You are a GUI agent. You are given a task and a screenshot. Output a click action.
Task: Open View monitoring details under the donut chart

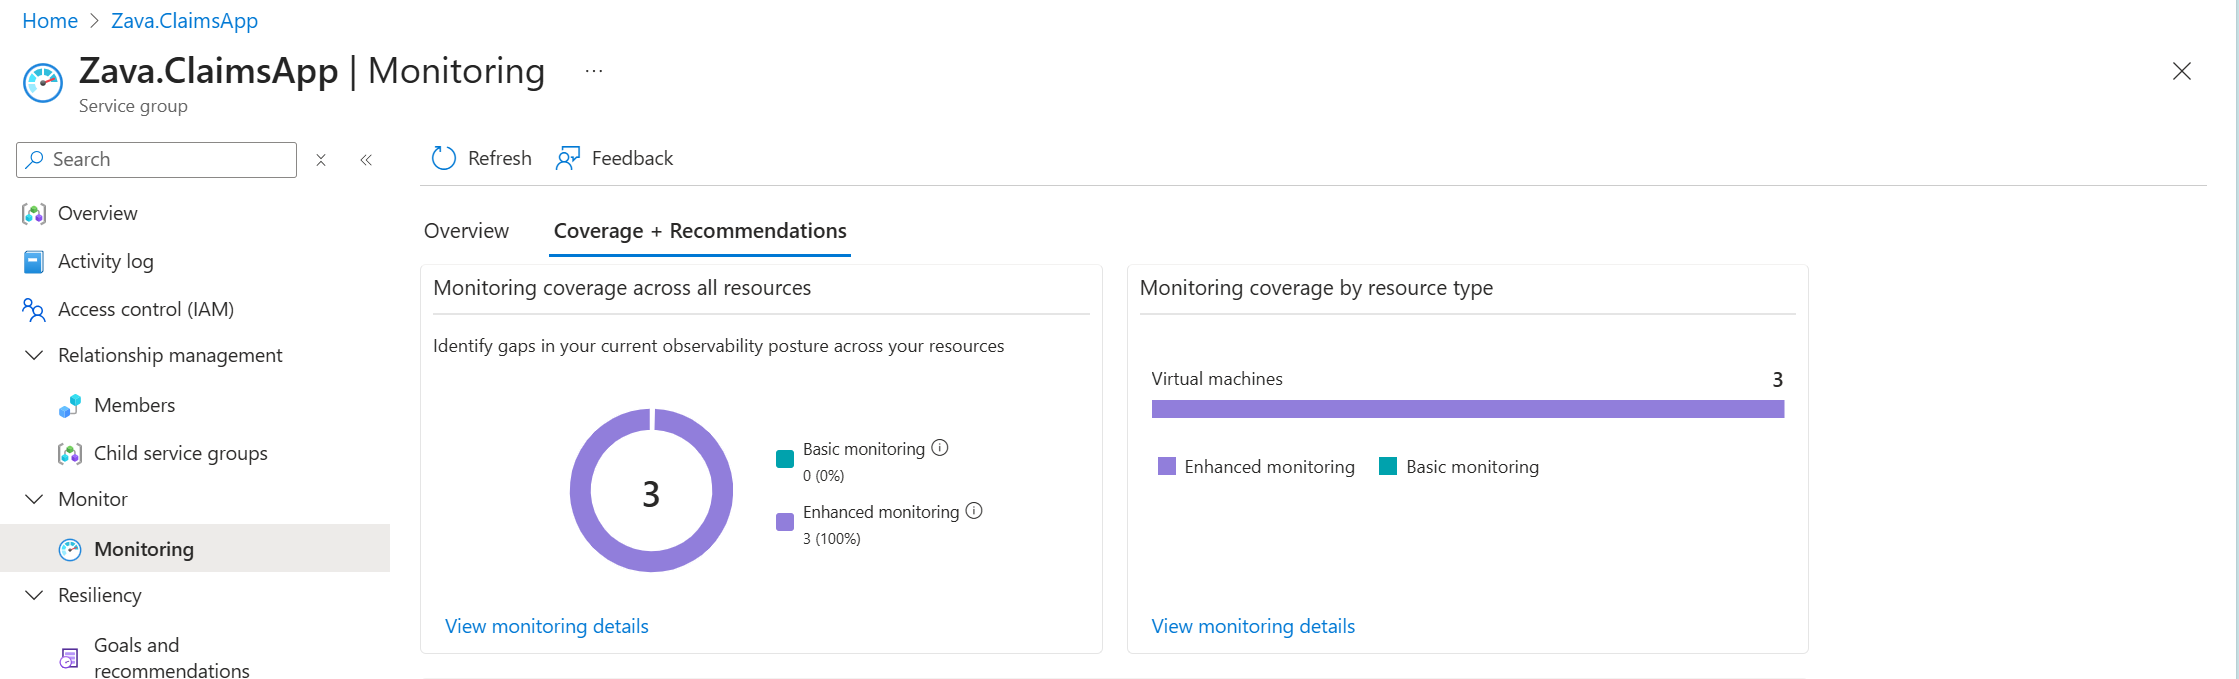(546, 625)
